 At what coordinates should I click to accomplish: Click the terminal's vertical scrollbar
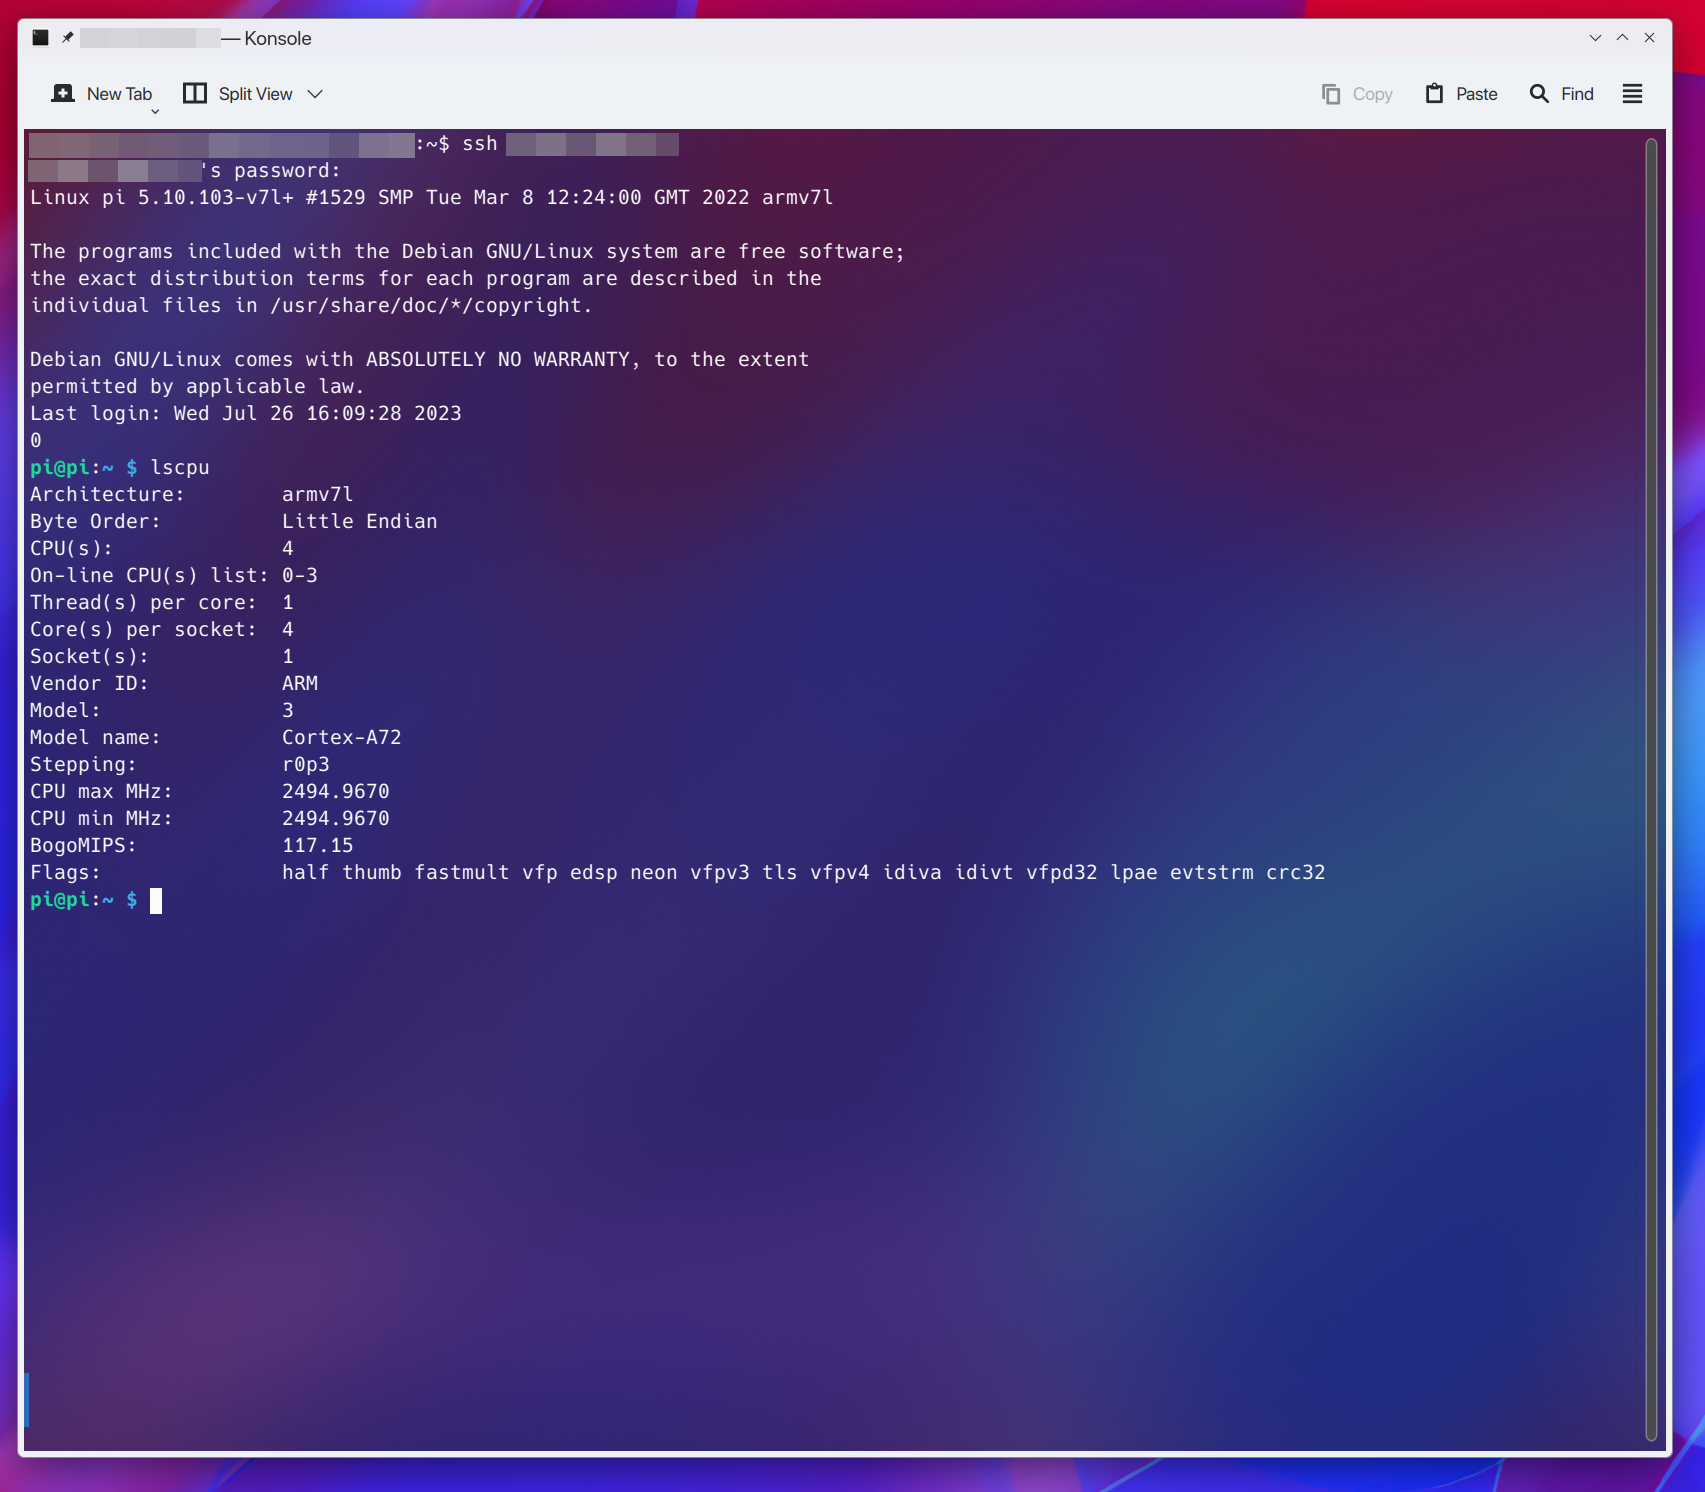(1651, 790)
